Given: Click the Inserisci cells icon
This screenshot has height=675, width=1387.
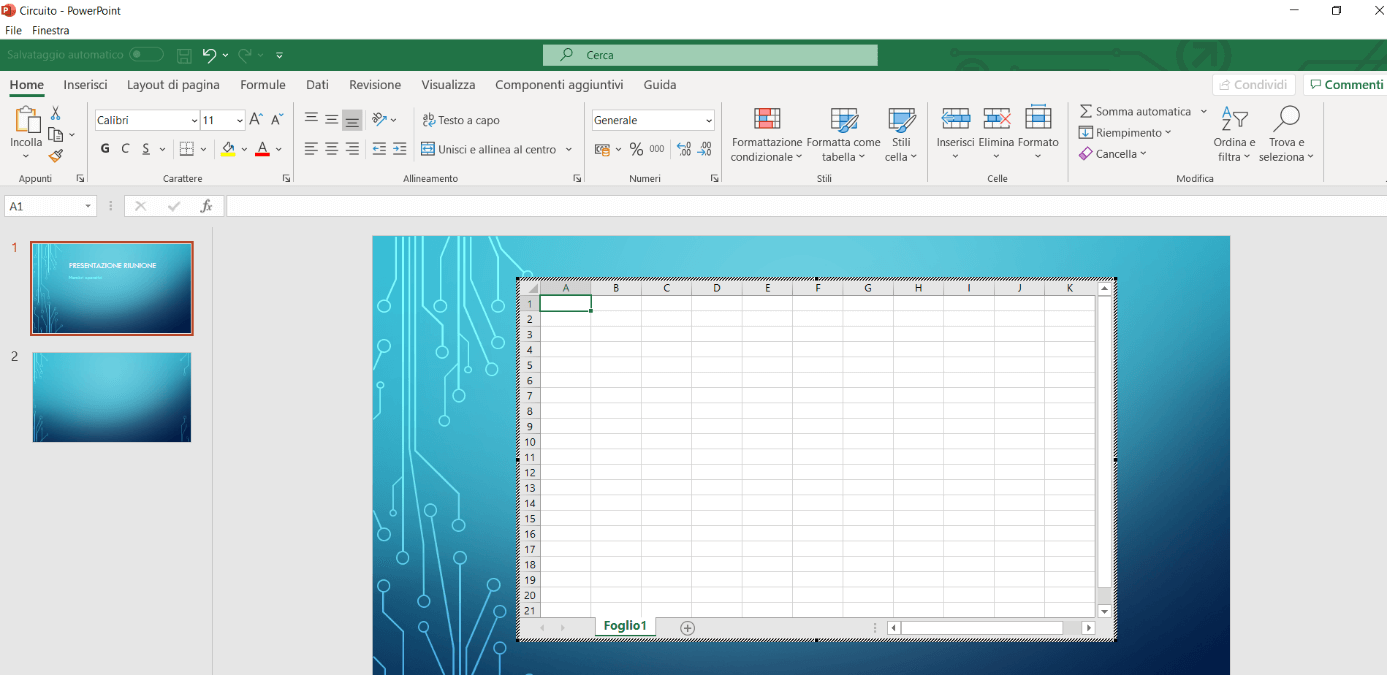Looking at the screenshot, I should pos(955,118).
